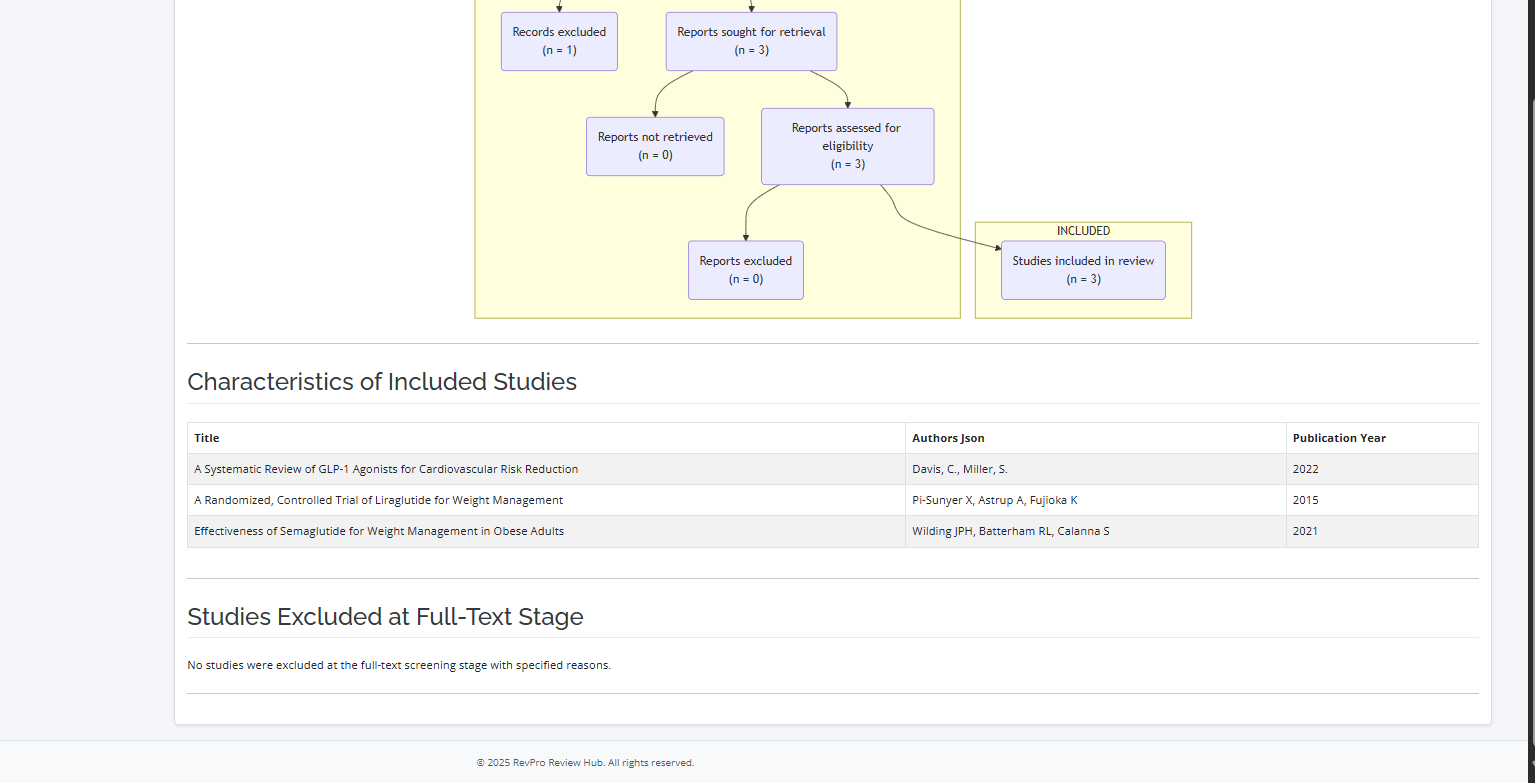Click the Wilding JPH authors cell
This screenshot has height=783, width=1535.
point(1010,531)
